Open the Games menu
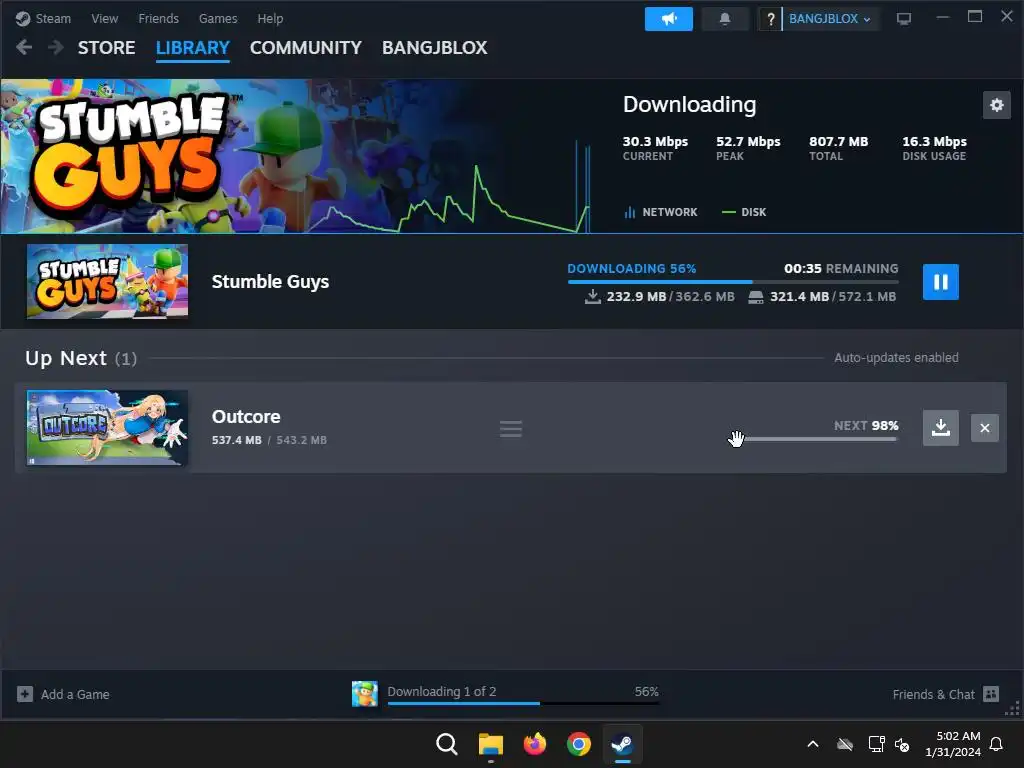This screenshot has height=768, width=1024. pos(218,18)
